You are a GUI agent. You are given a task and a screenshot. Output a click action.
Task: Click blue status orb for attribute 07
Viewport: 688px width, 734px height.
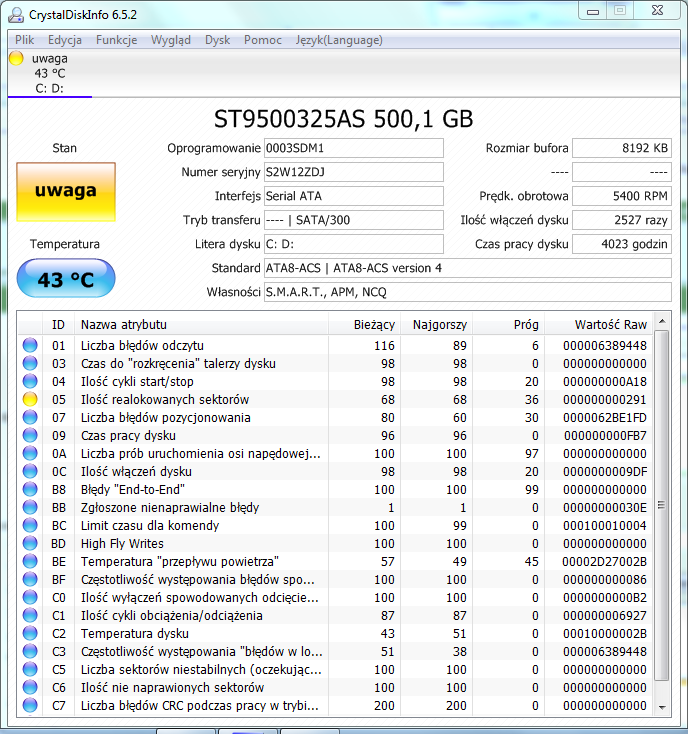pos(30,418)
